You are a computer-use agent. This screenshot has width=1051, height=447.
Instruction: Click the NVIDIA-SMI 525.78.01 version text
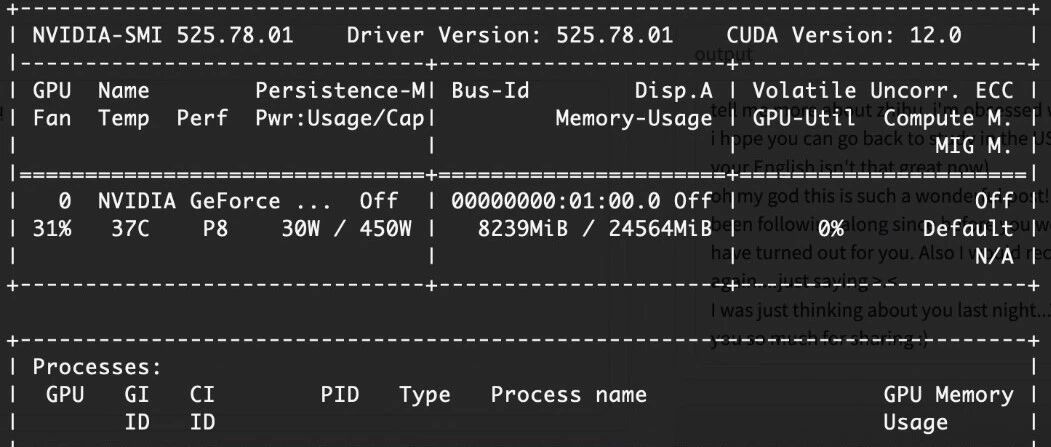(x=163, y=35)
